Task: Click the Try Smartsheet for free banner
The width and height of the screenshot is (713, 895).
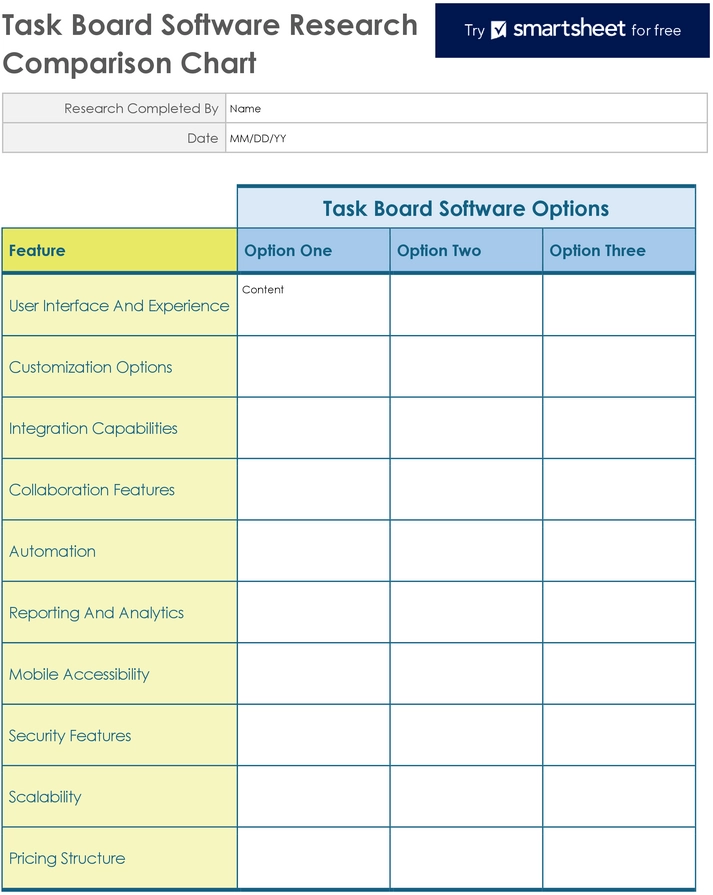Action: (x=572, y=30)
